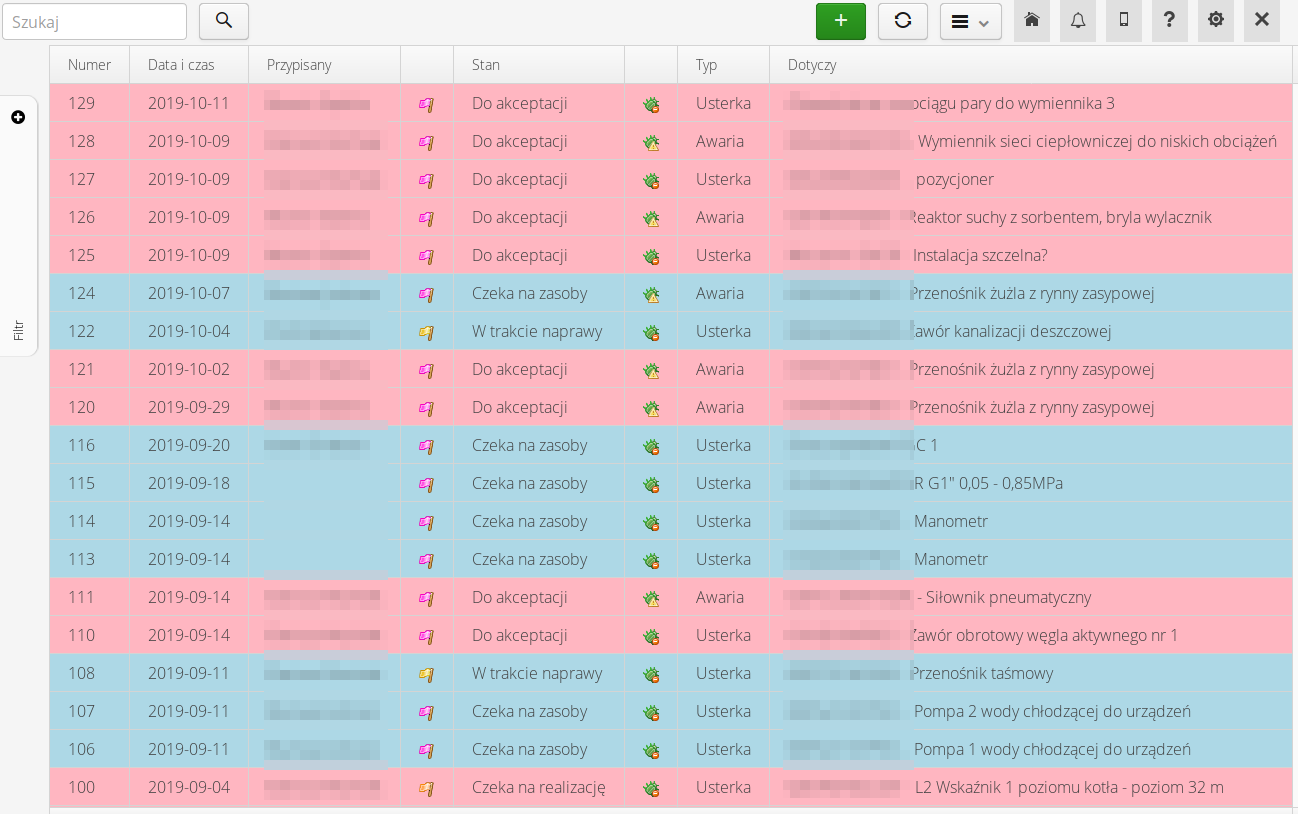Image resolution: width=1298 pixels, height=814 pixels.
Task: Open help with the question mark icon
Action: (x=1170, y=20)
